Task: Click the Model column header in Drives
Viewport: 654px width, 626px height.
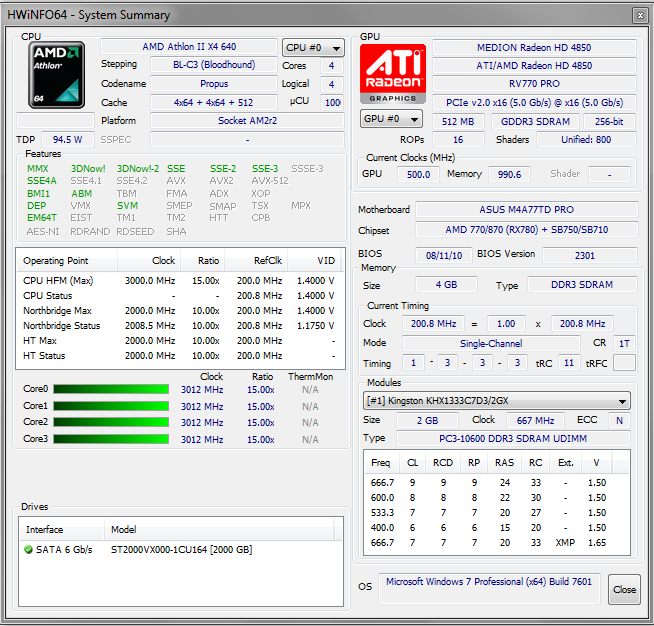Action: coord(219,530)
